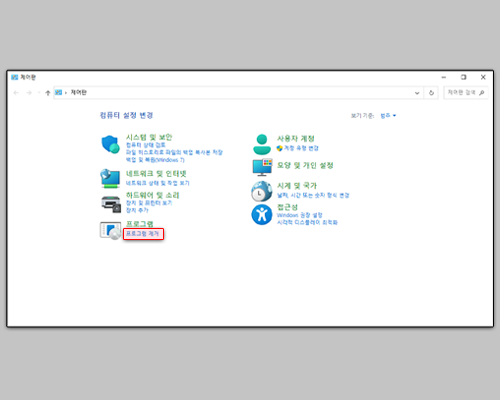Open 네트워크 및 인터넷 category

pyautogui.click(x=156, y=174)
